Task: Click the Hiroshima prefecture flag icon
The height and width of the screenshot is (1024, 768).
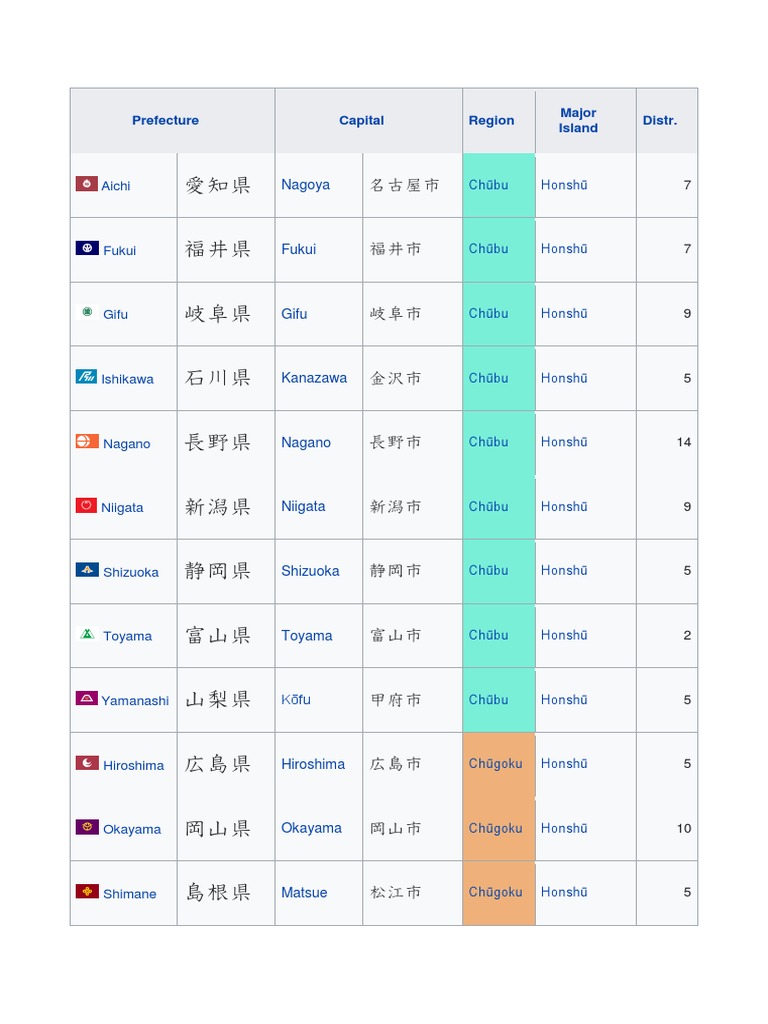Action: (87, 763)
